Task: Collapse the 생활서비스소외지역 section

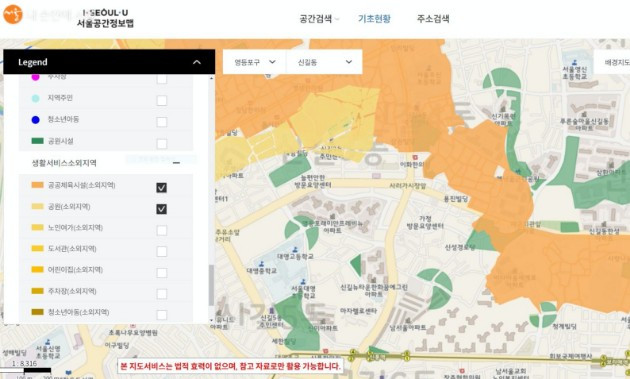Action: coord(176,163)
